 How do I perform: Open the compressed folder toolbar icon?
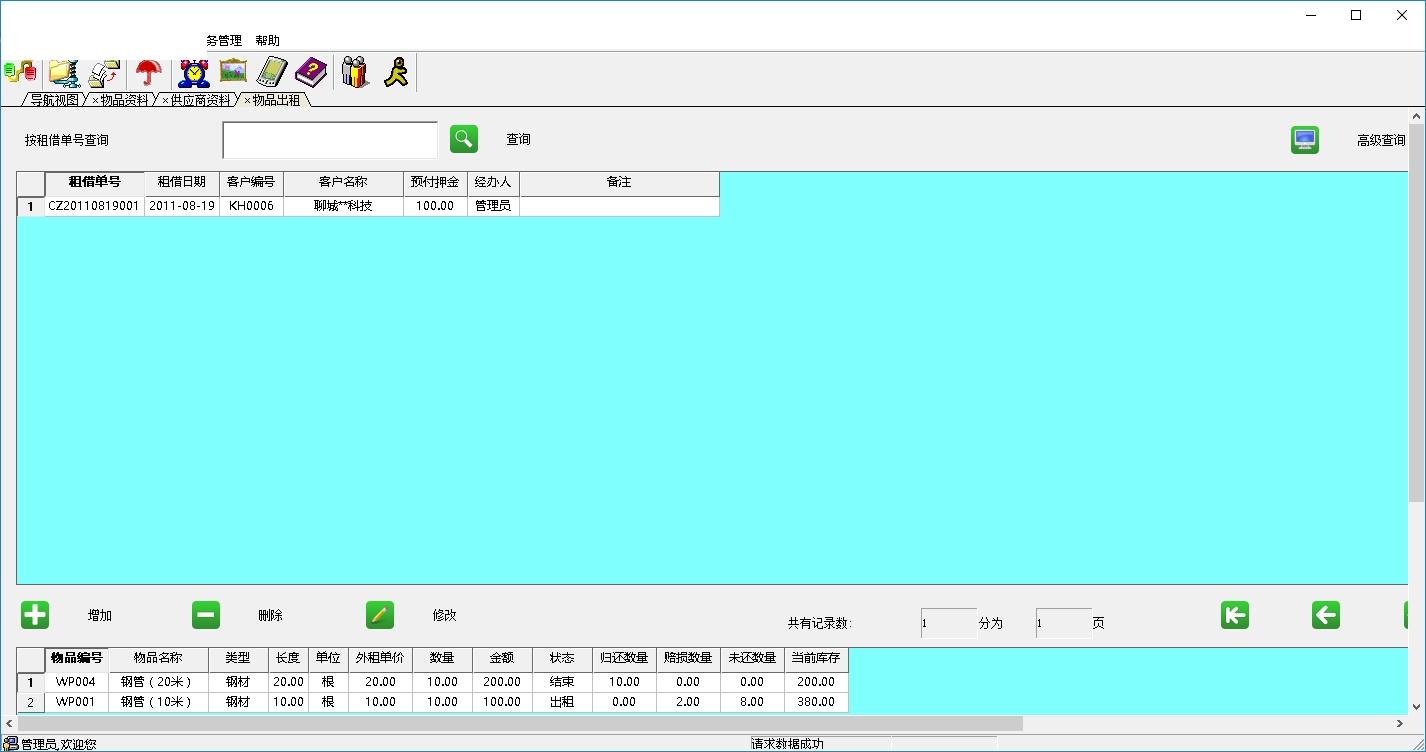(65, 72)
